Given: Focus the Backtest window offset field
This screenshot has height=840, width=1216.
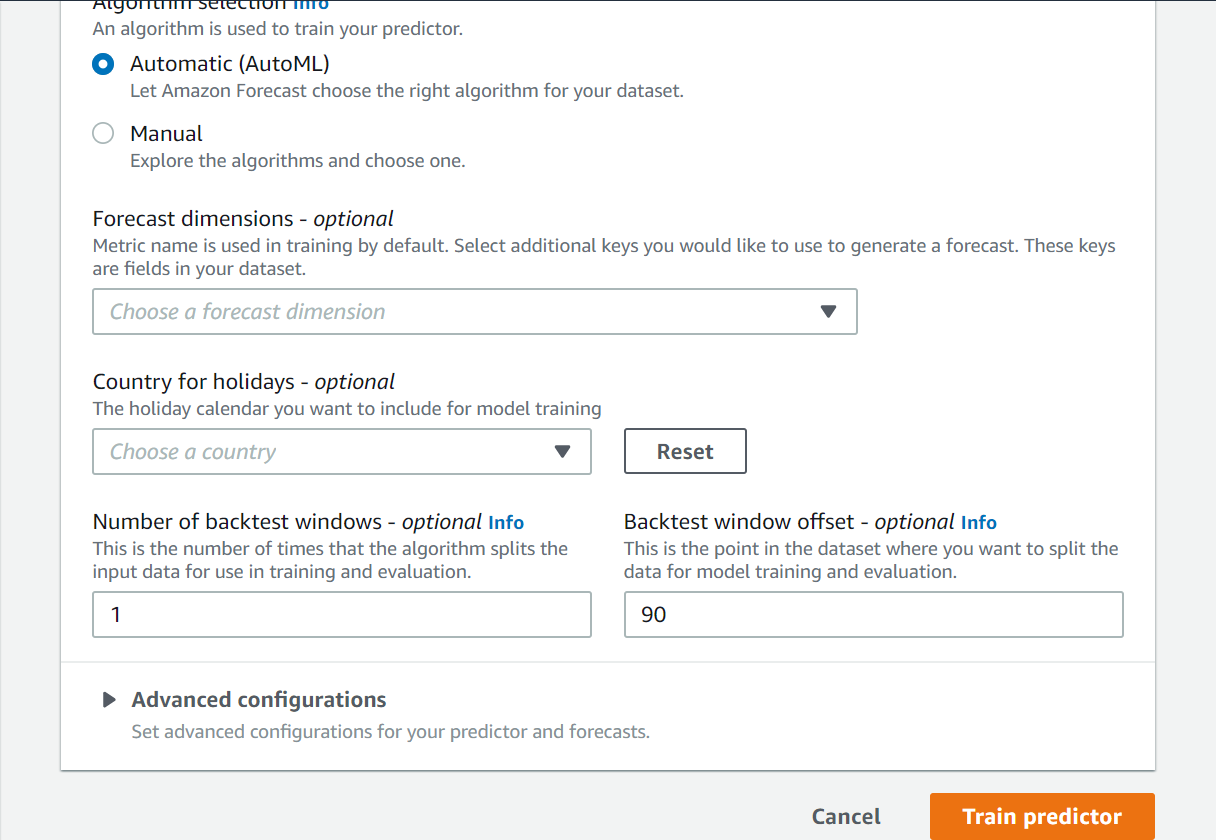Looking at the screenshot, I should click(x=873, y=614).
